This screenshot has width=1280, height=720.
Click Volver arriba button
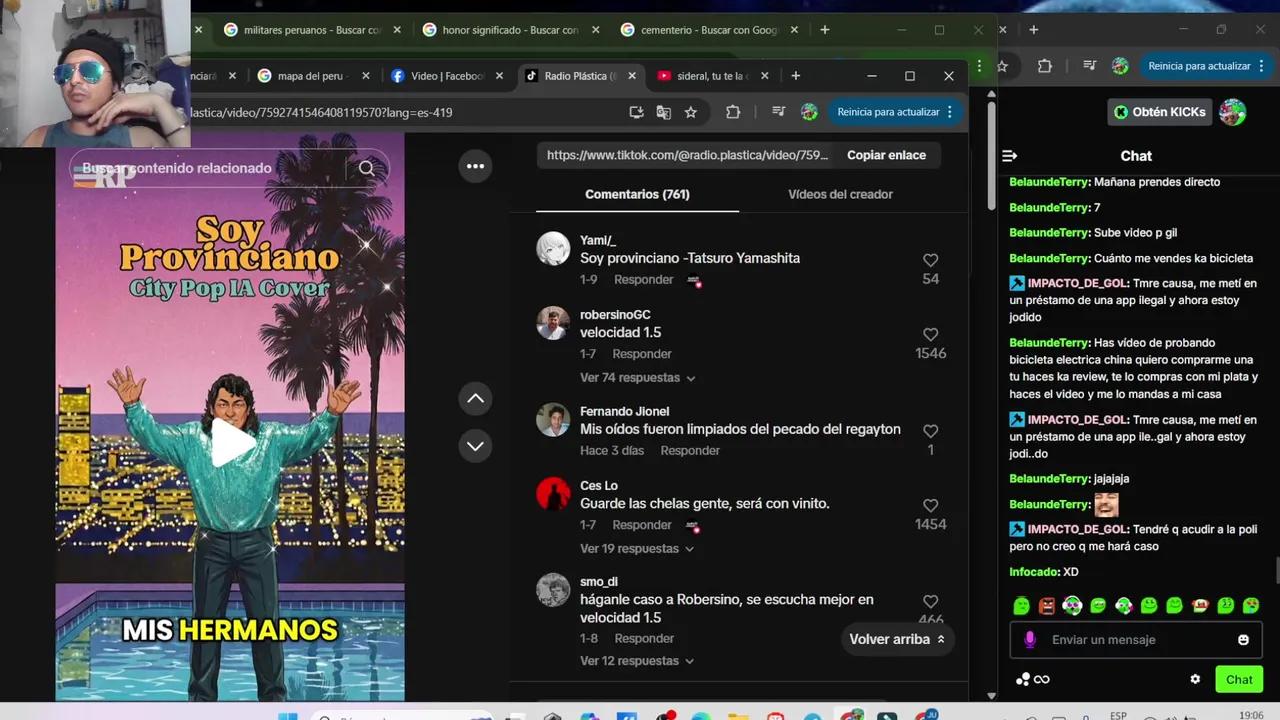coord(897,639)
